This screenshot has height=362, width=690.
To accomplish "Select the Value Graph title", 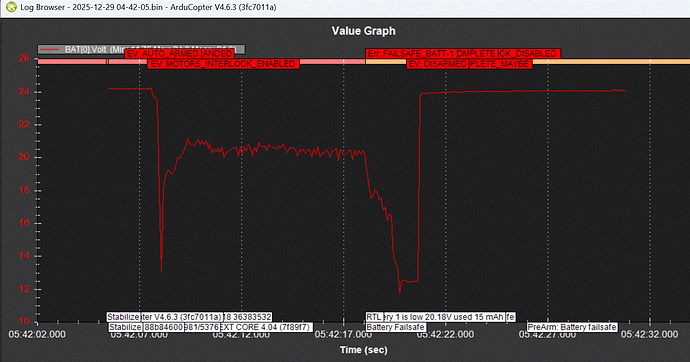I will pyautogui.click(x=363, y=31).
